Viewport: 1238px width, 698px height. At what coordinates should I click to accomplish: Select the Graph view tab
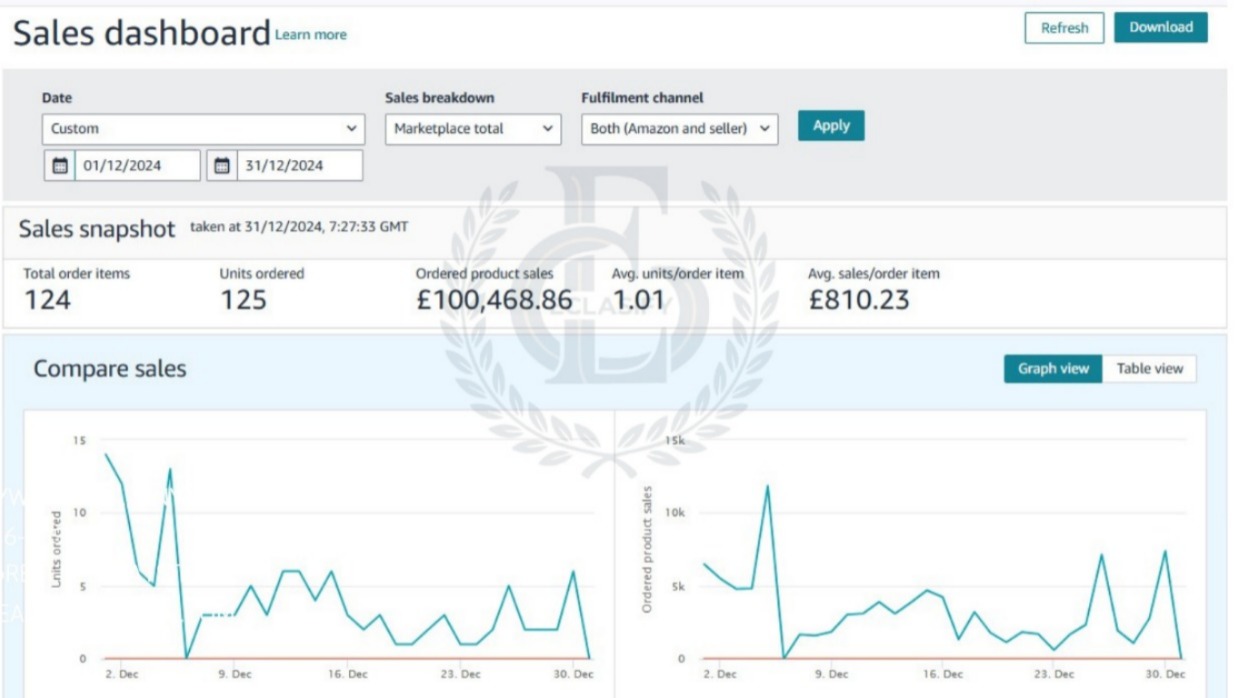1053,369
